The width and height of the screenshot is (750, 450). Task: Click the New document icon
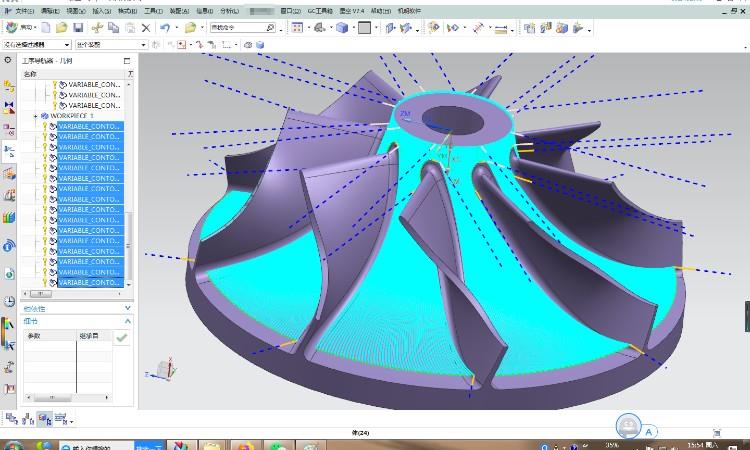[x=47, y=28]
